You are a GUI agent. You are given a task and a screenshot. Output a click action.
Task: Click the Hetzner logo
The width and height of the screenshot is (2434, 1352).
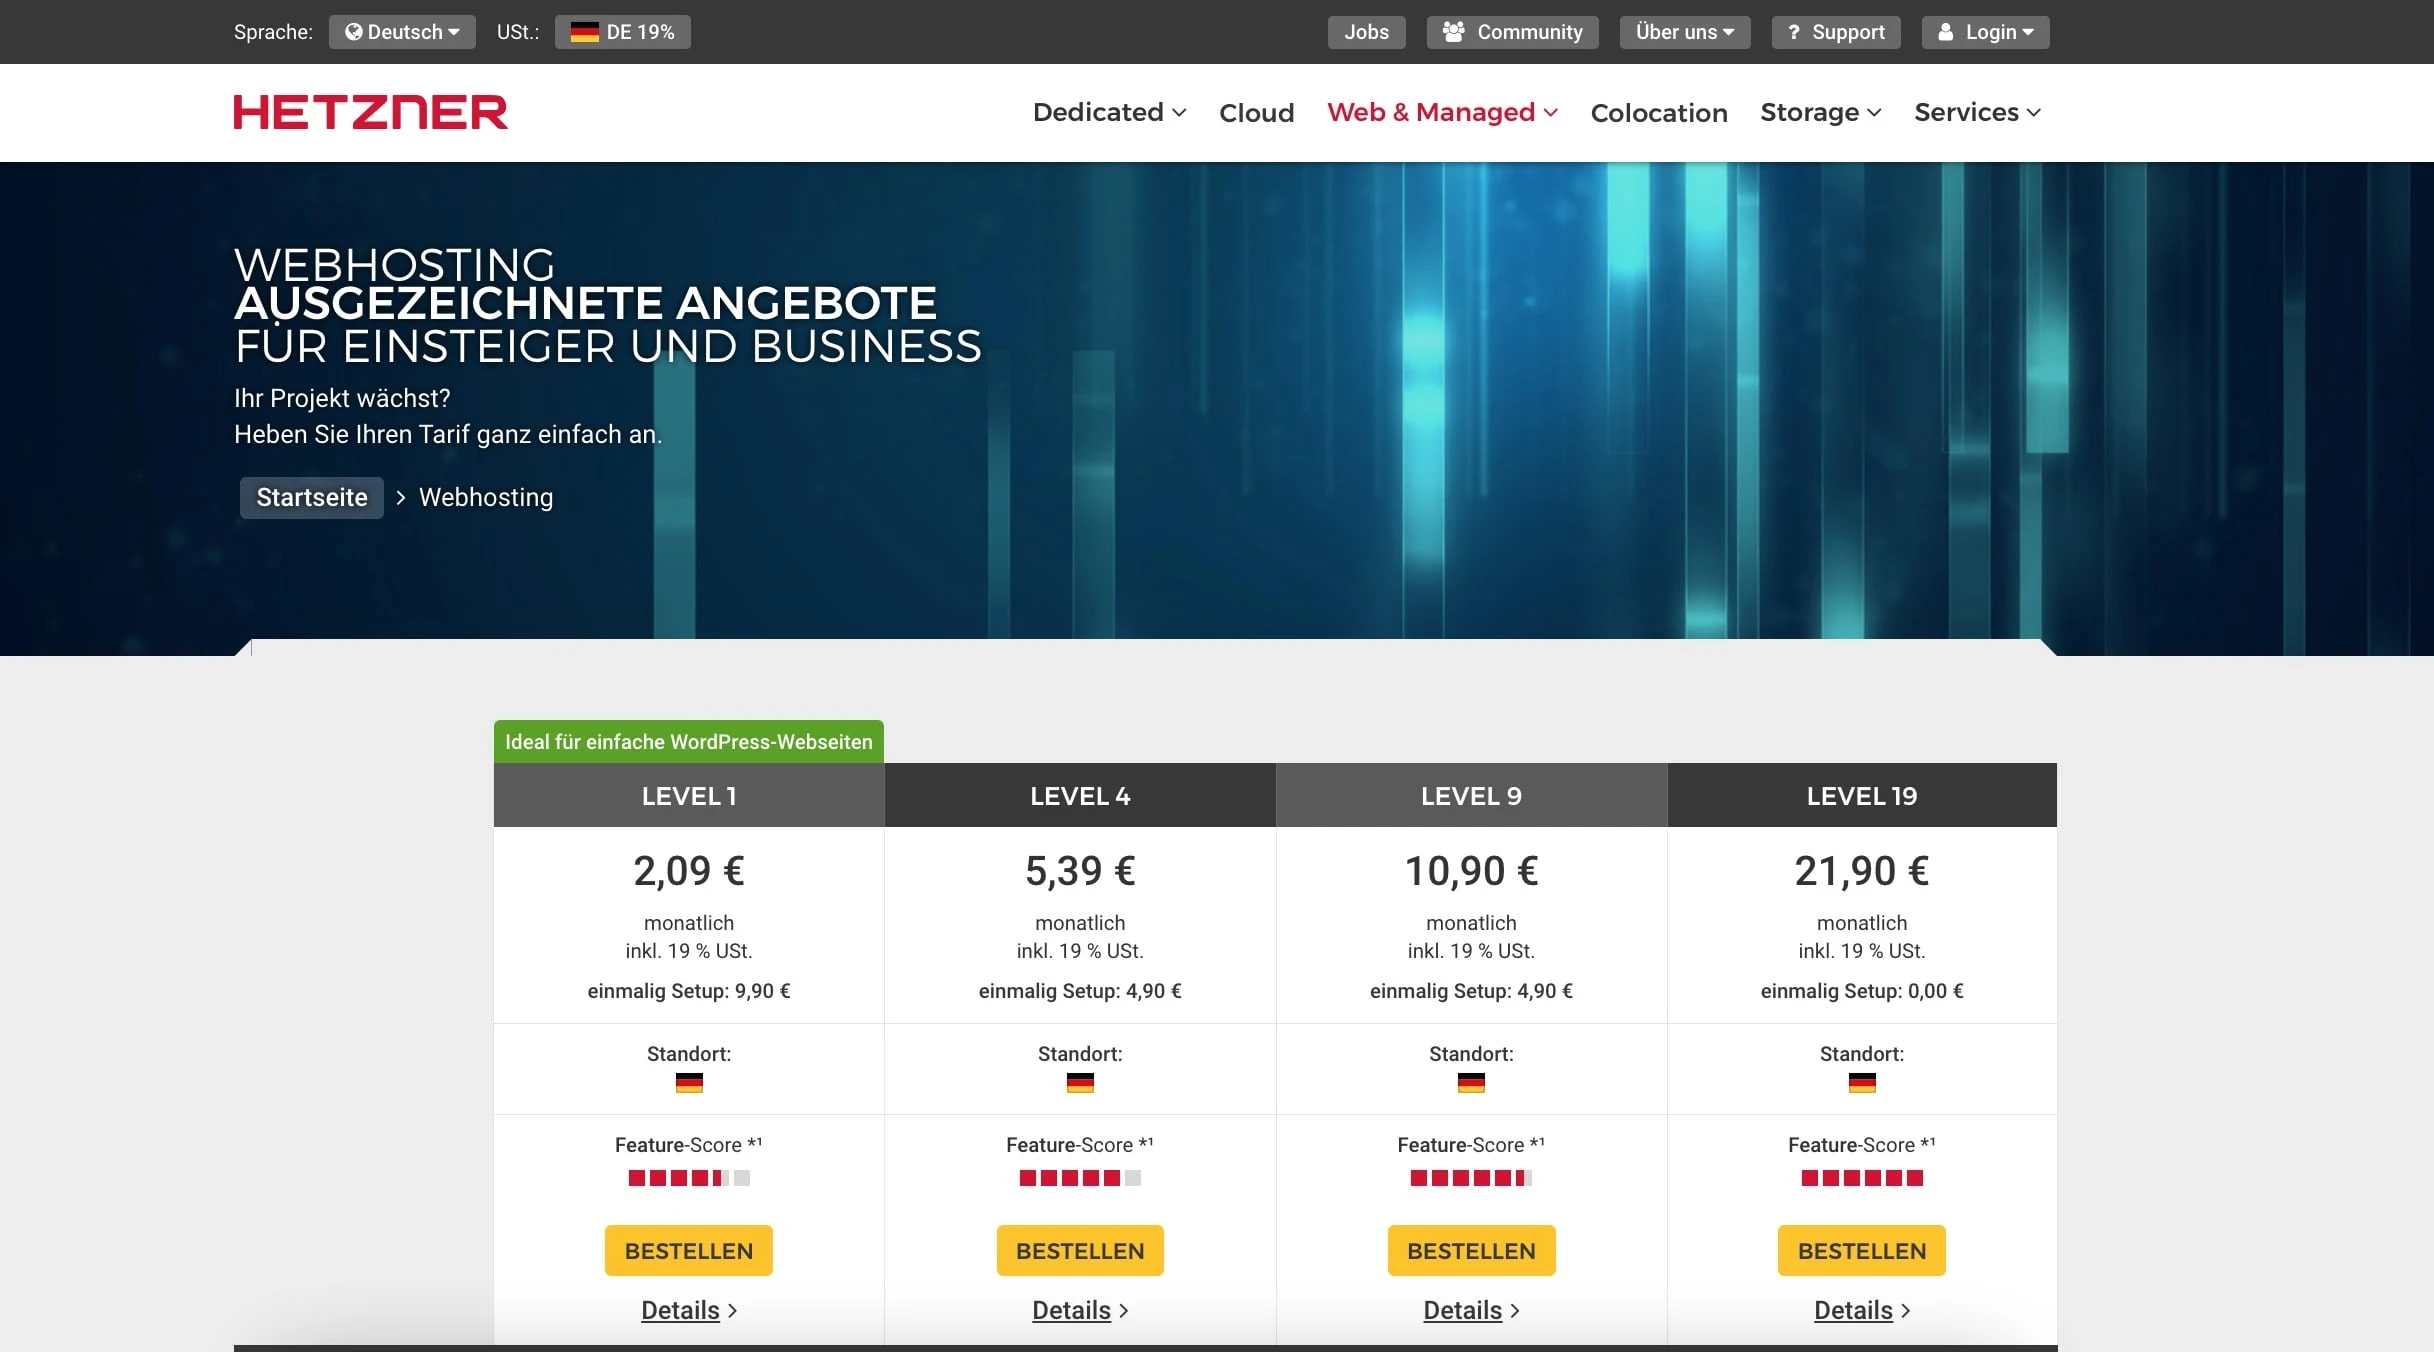(x=370, y=111)
